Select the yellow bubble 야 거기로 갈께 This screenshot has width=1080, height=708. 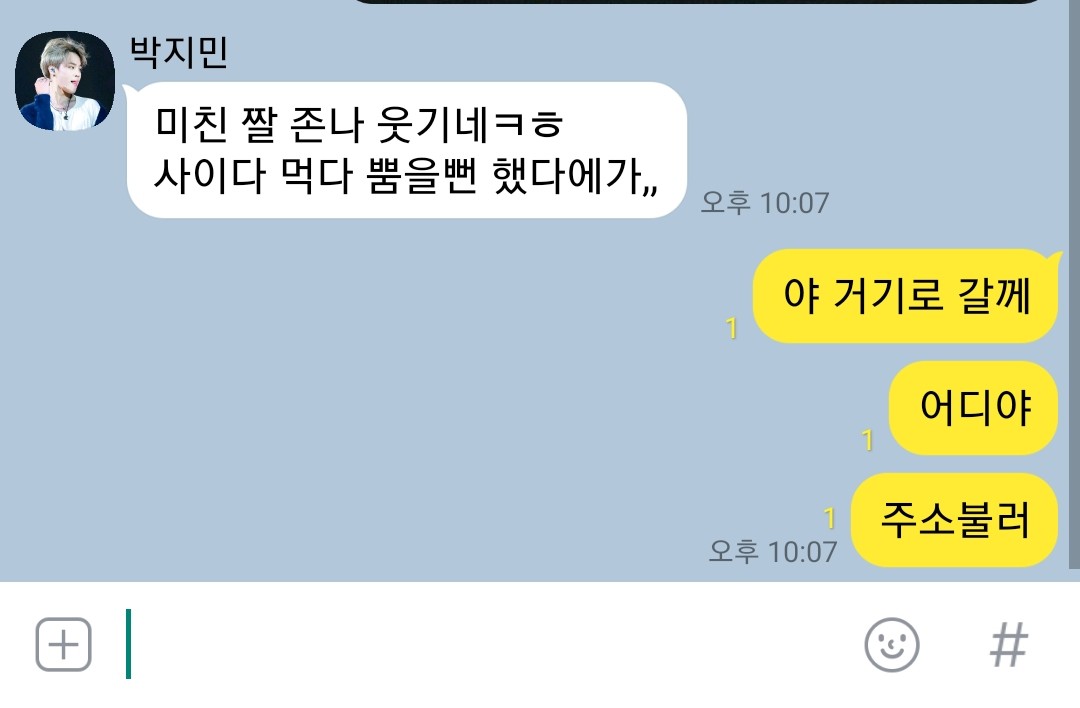click(x=906, y=296)
